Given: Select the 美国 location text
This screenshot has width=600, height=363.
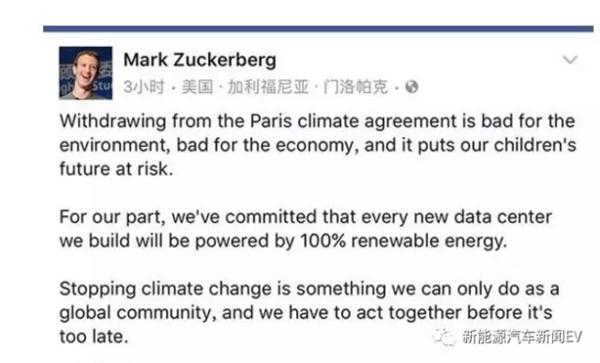Looking at the screenshot, I should [x=197, y=87].
